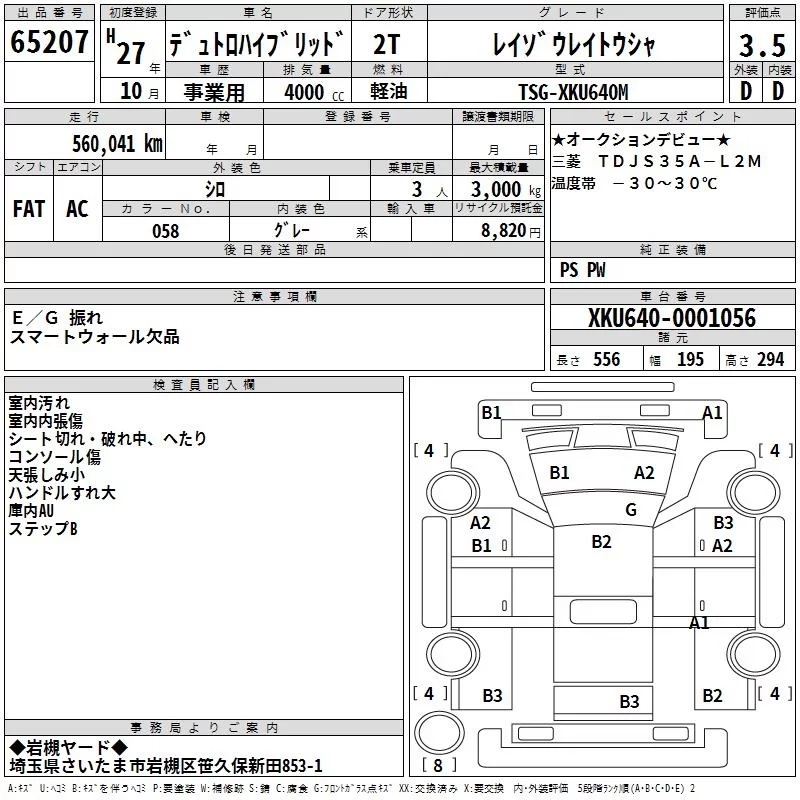This screenshot has height=800, width=800.
Task: Click door shape value 2T
Action: coord(387,44)
